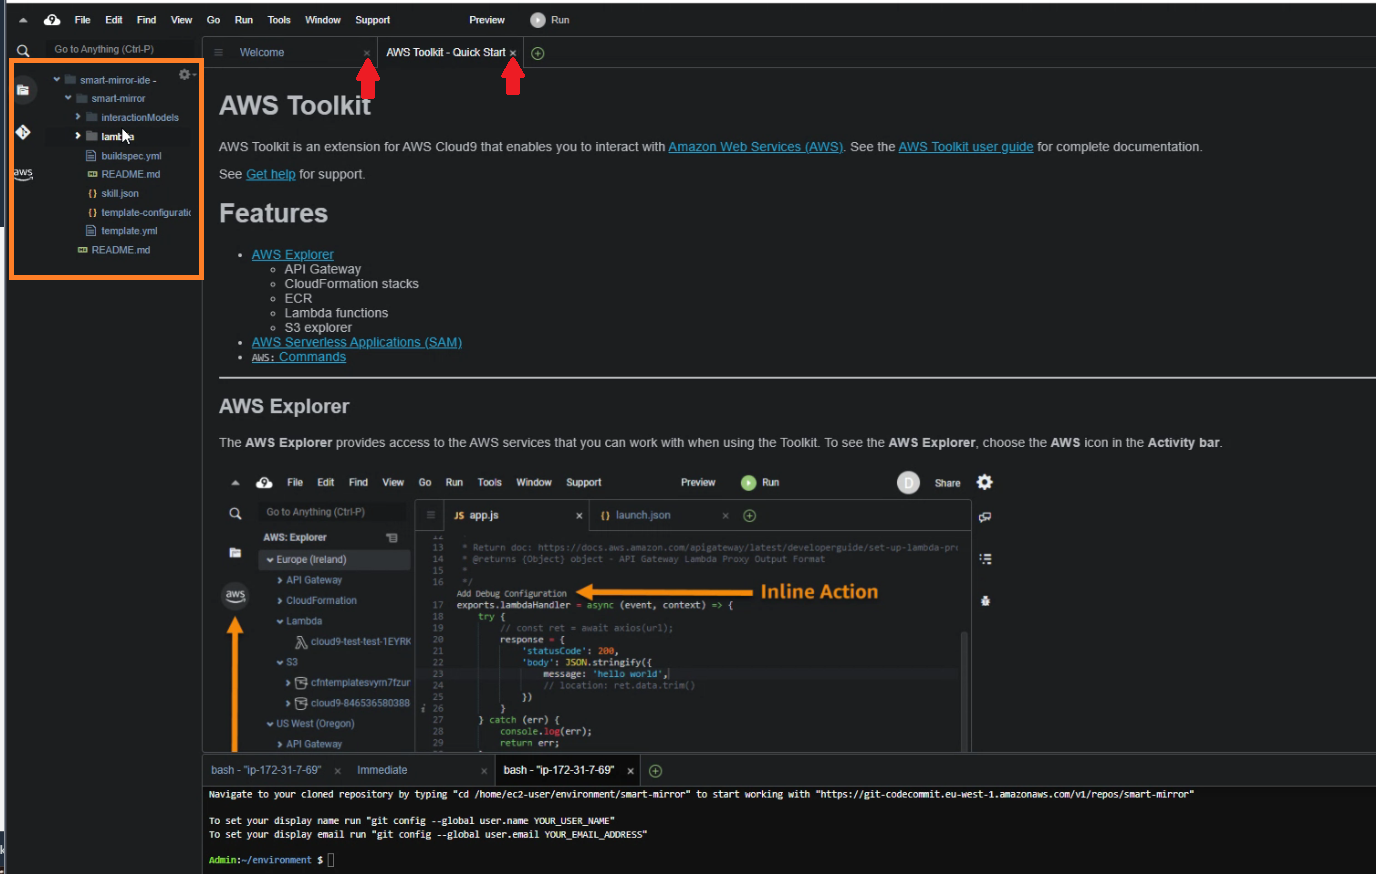
Task: Open the file tree settings gear
Action: 185,75
